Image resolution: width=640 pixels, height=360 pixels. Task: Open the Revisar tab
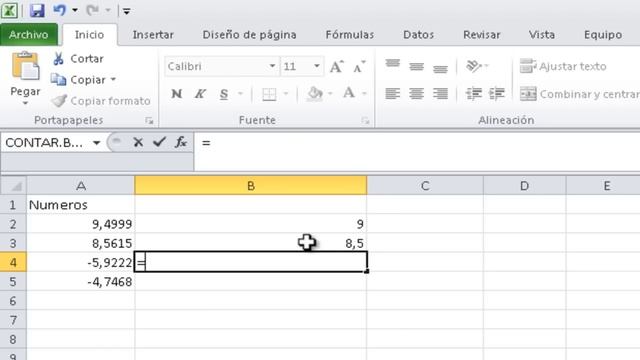pyautogui.click(x=482, y=35)
